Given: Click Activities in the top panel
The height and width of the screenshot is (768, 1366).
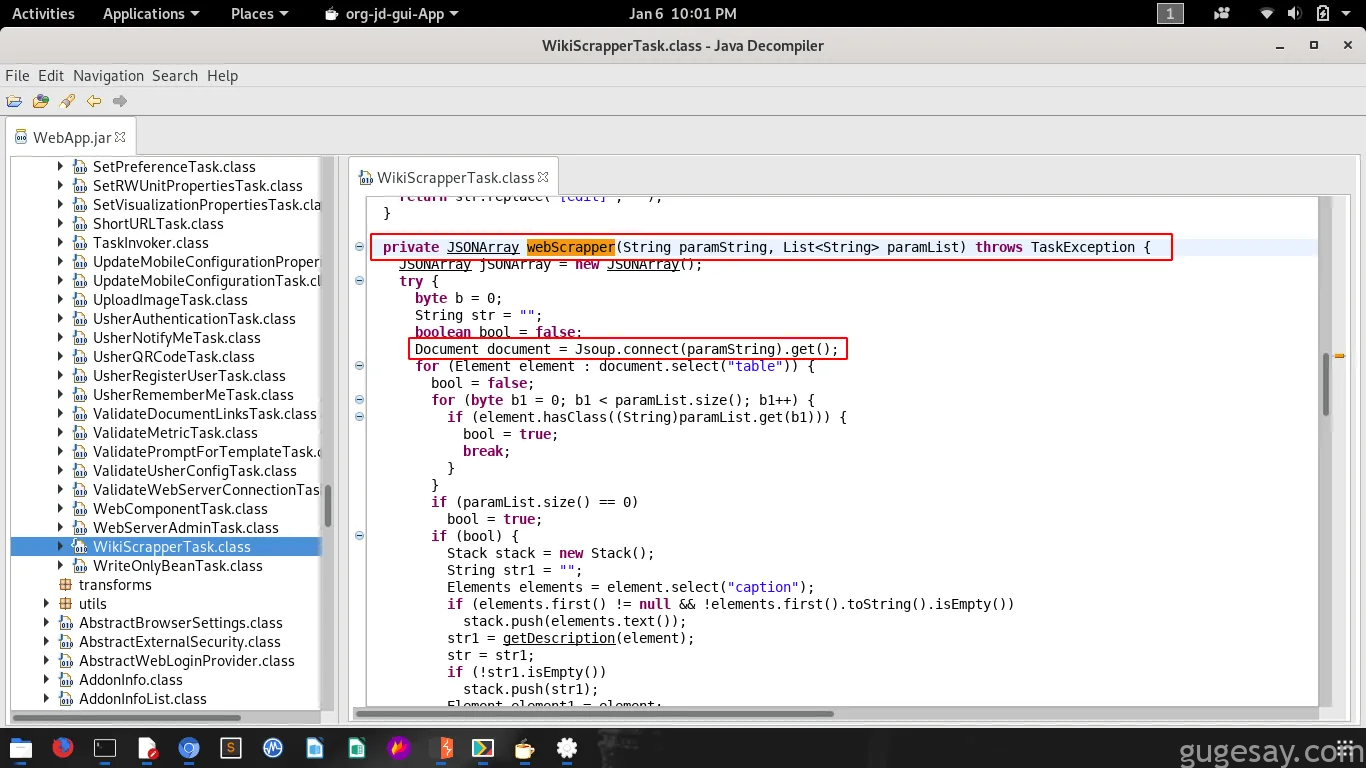Looking at the screenshot, I should tap(43, 14).
